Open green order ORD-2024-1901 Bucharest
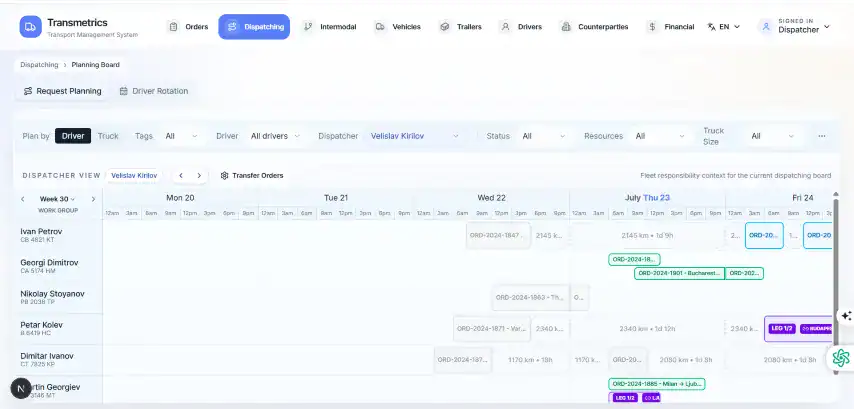 coord(679,273)
